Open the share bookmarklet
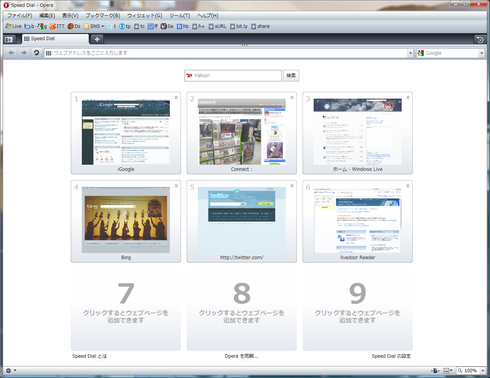 pos(260,26)
